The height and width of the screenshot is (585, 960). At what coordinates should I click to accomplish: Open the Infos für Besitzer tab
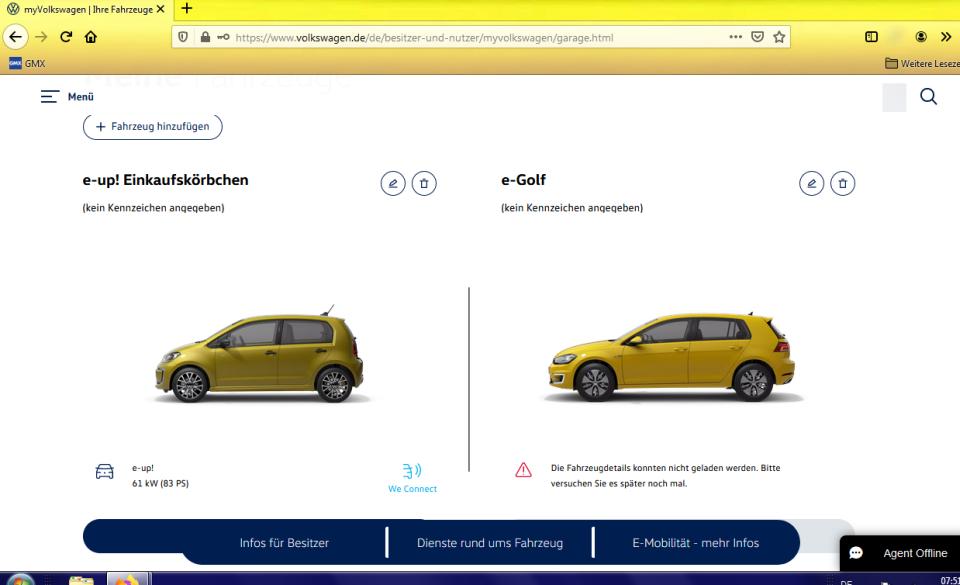284,543
